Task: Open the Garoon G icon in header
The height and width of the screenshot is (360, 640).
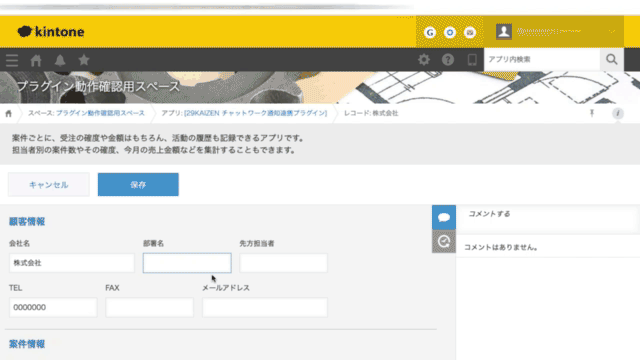Action: (430, 32)
